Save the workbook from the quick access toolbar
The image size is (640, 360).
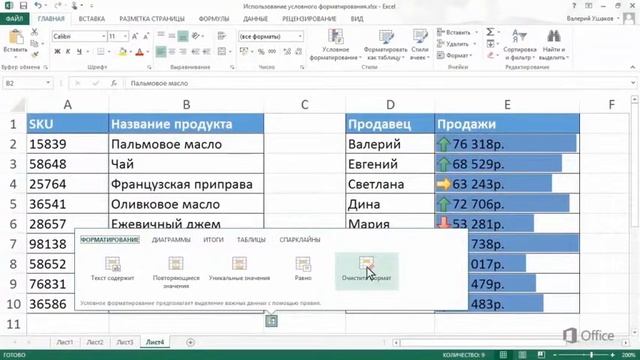tap(23, 6)
